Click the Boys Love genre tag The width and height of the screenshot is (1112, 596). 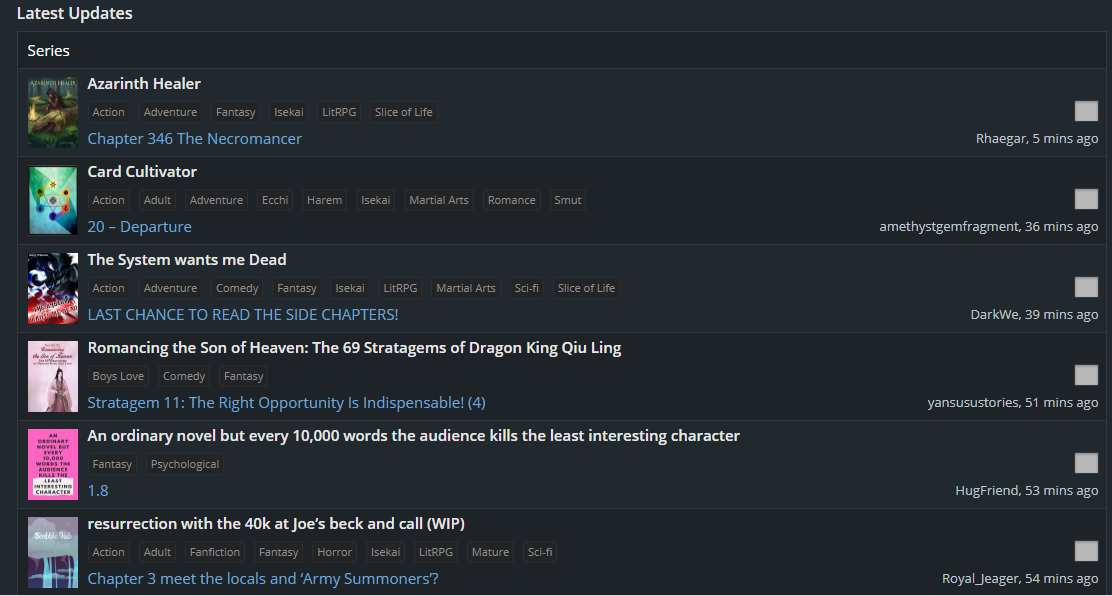[118, 376]
